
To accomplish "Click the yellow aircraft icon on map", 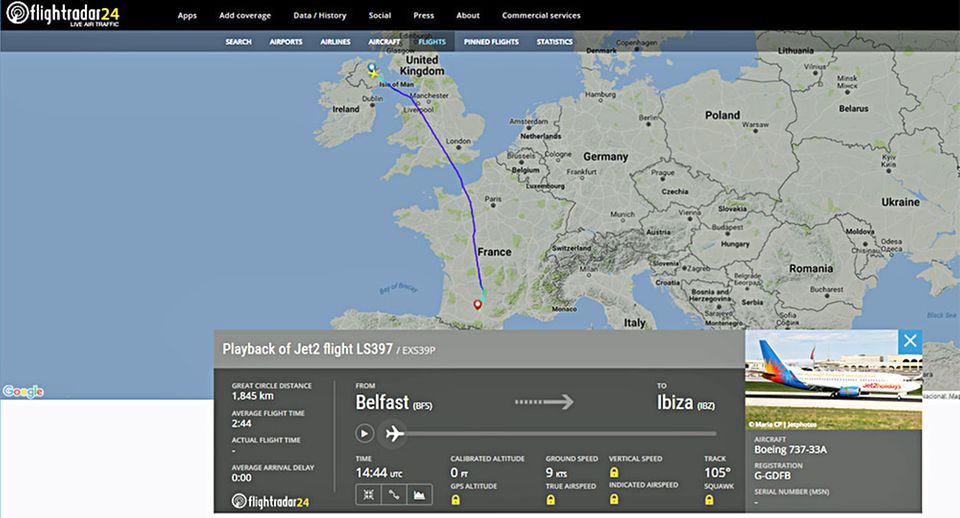I will 374,75.
